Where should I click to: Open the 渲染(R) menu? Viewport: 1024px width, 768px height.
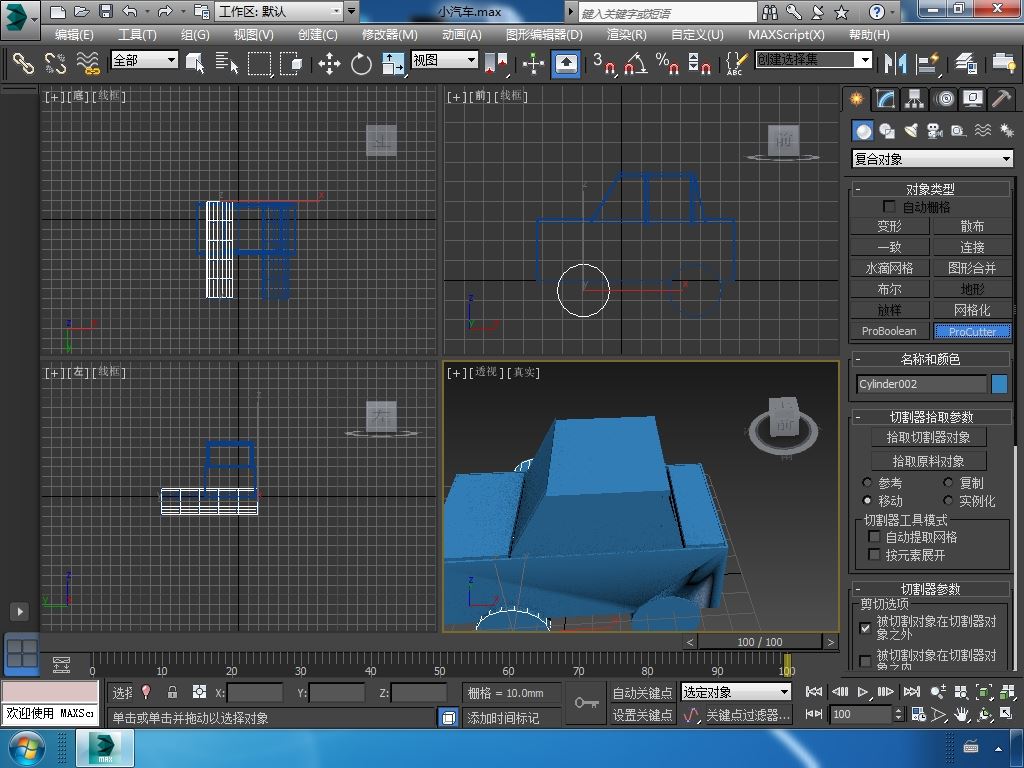pos(626,35)
